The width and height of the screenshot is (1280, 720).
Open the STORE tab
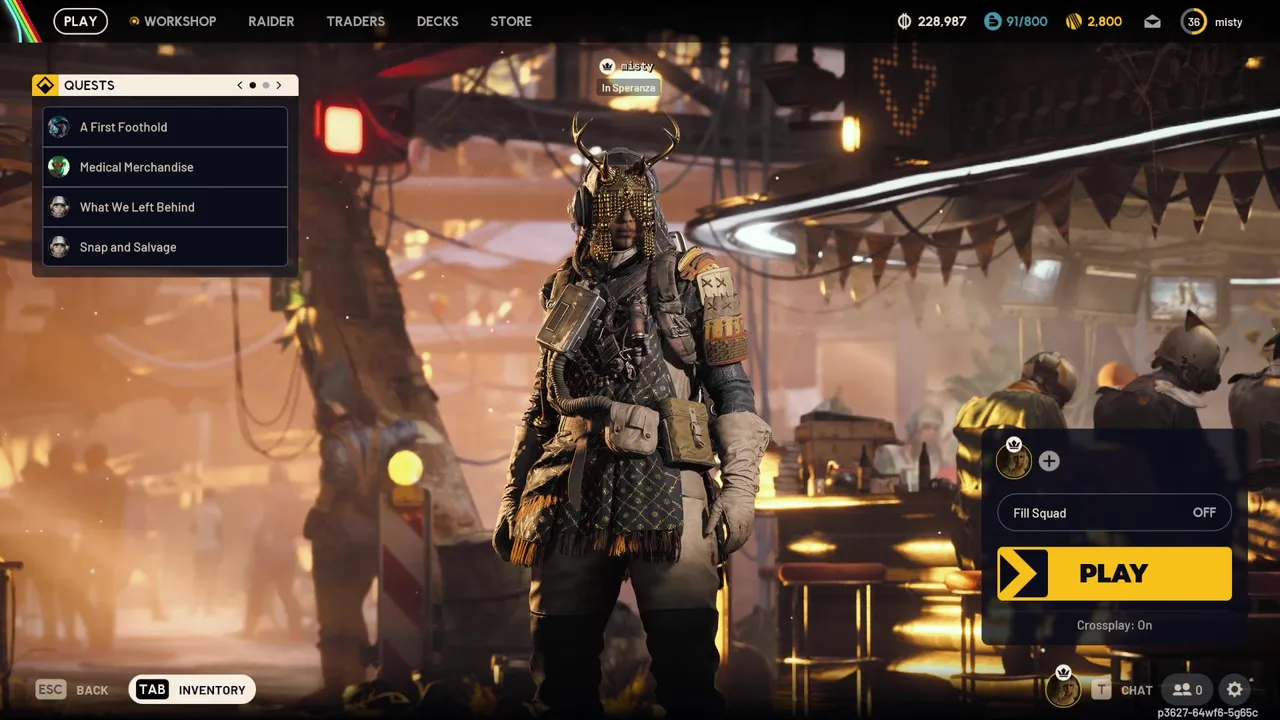point(511,21)
